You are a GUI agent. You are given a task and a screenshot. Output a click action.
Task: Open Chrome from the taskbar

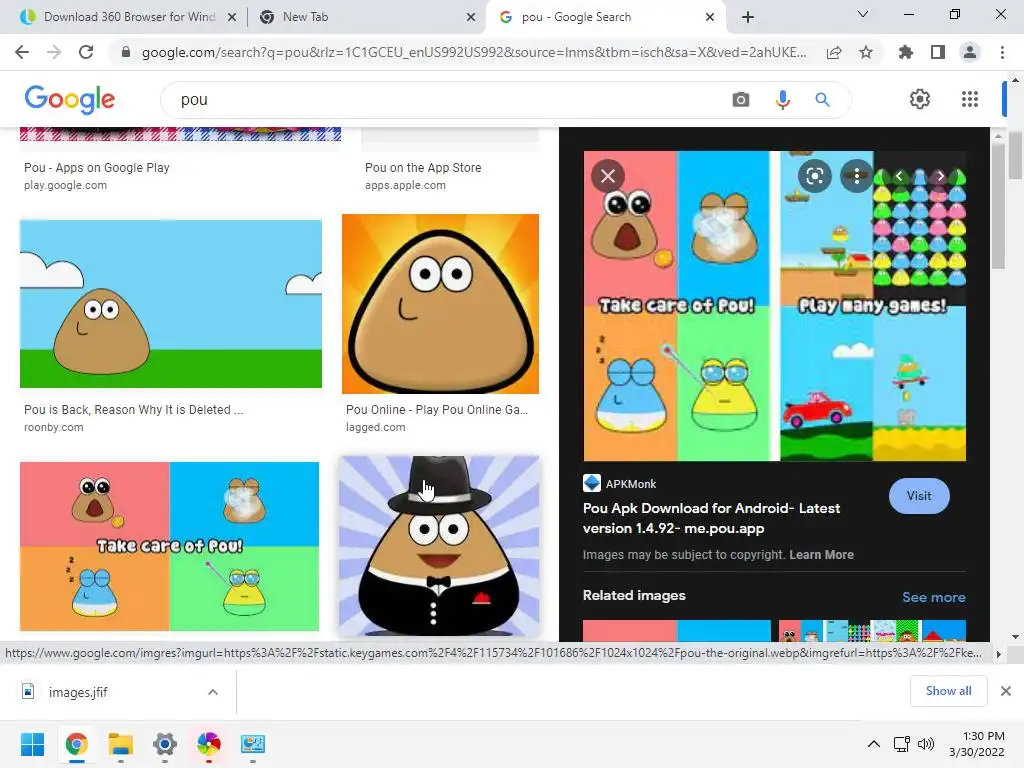coord(76,744)
